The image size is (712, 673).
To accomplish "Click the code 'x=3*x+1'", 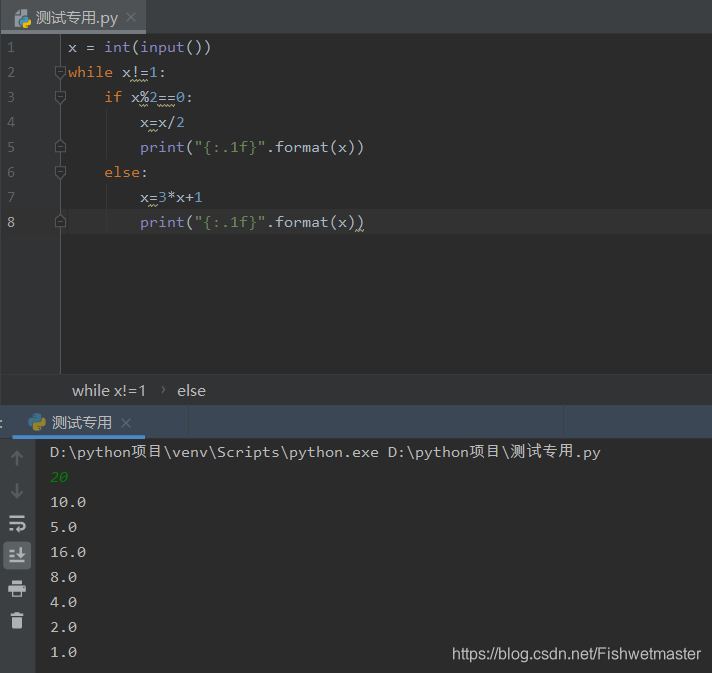I will [x=171, y=197].
